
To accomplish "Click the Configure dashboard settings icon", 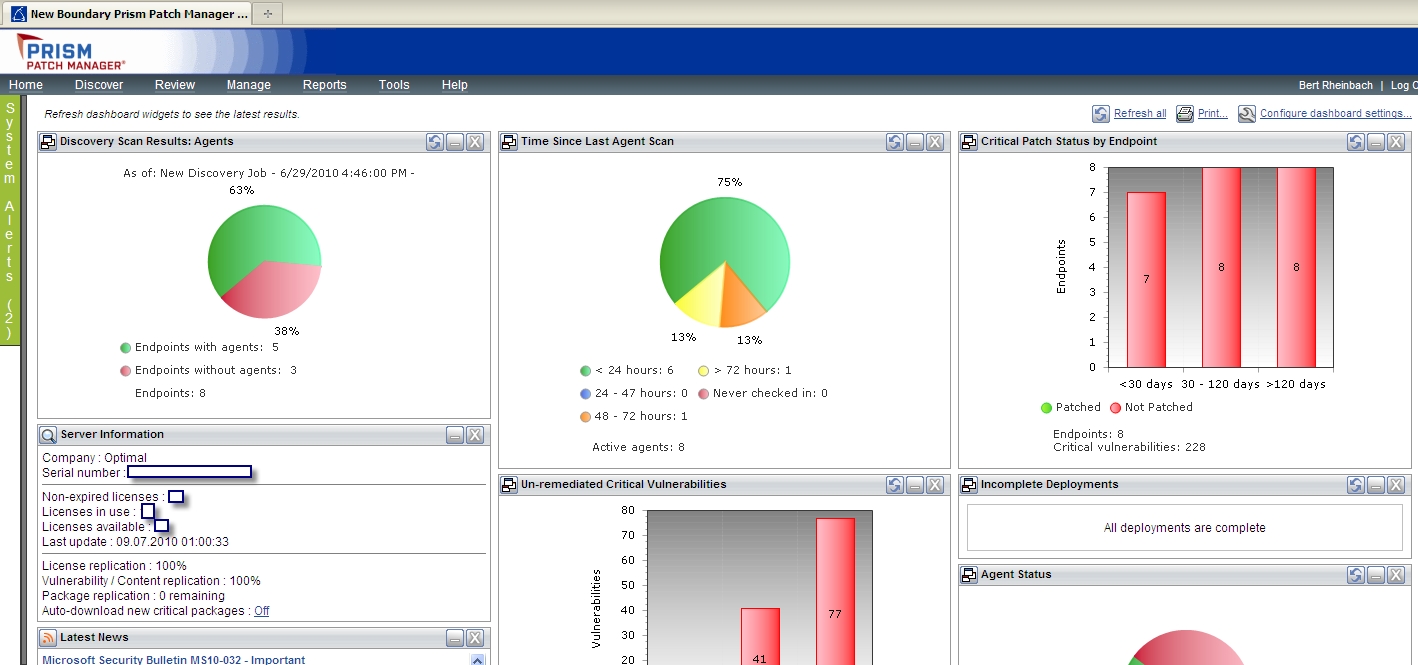I will (x=1247, y=114).
